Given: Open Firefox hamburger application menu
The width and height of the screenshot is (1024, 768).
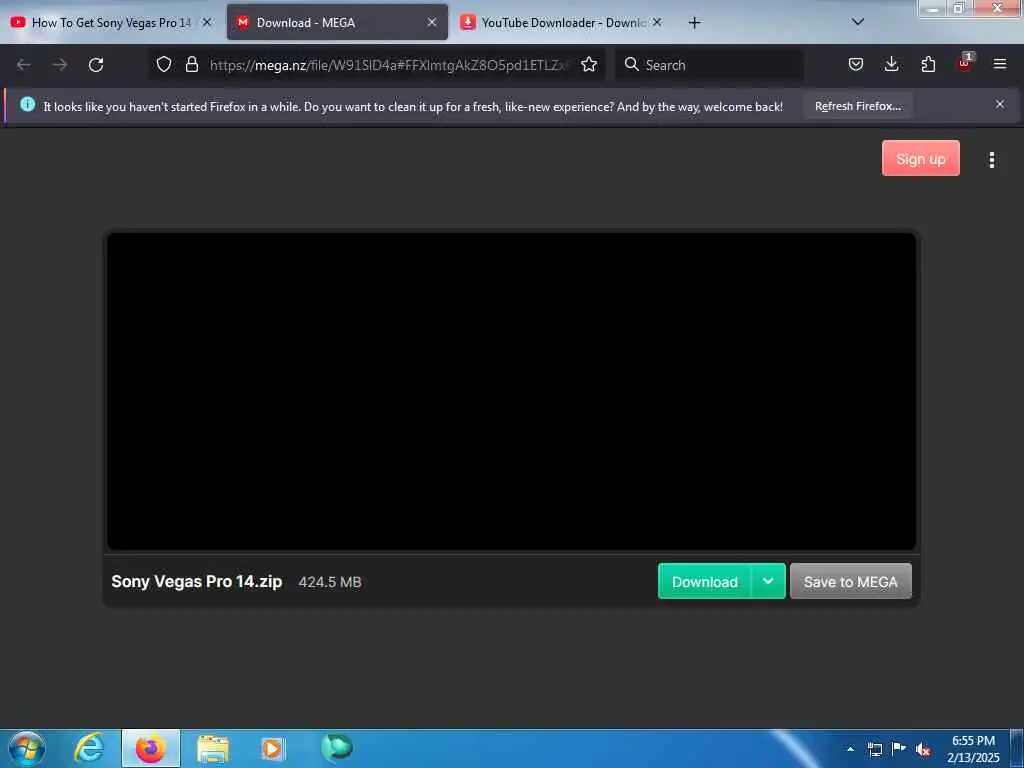Looking at the screenshot, I should point(1000,64).
